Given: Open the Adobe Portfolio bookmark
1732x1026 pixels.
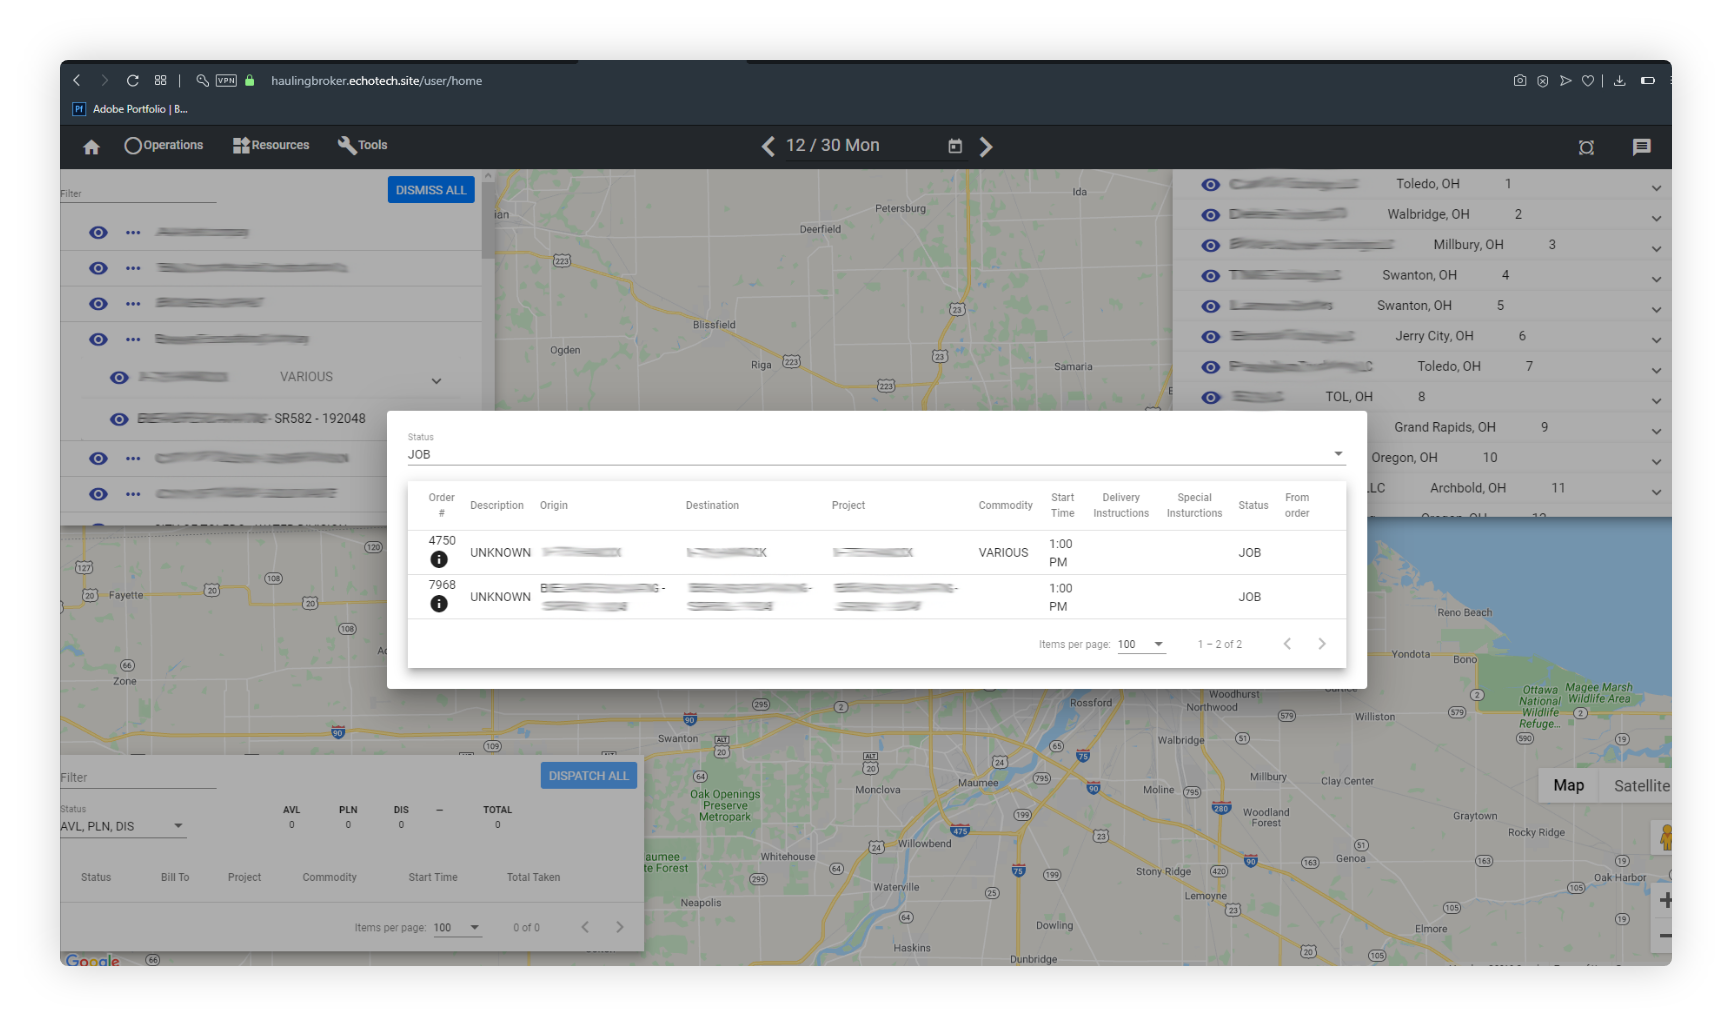Looking at the screenshot, I should (x=130, y=109).
